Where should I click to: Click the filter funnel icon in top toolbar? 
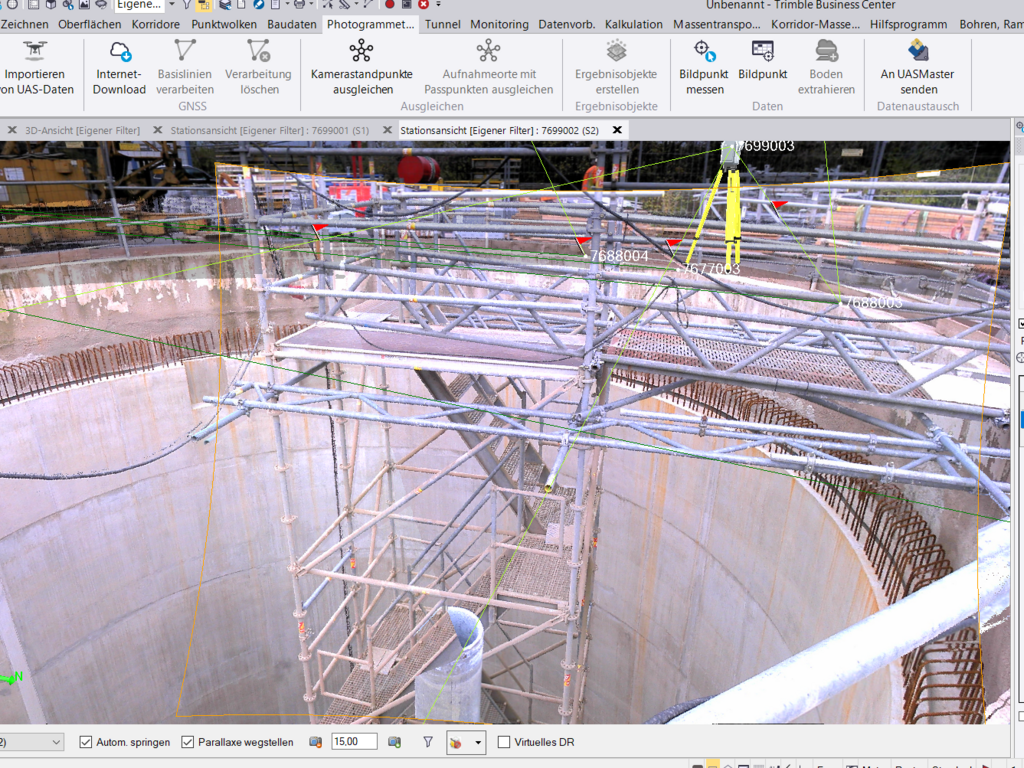click(x=187, y=5)
